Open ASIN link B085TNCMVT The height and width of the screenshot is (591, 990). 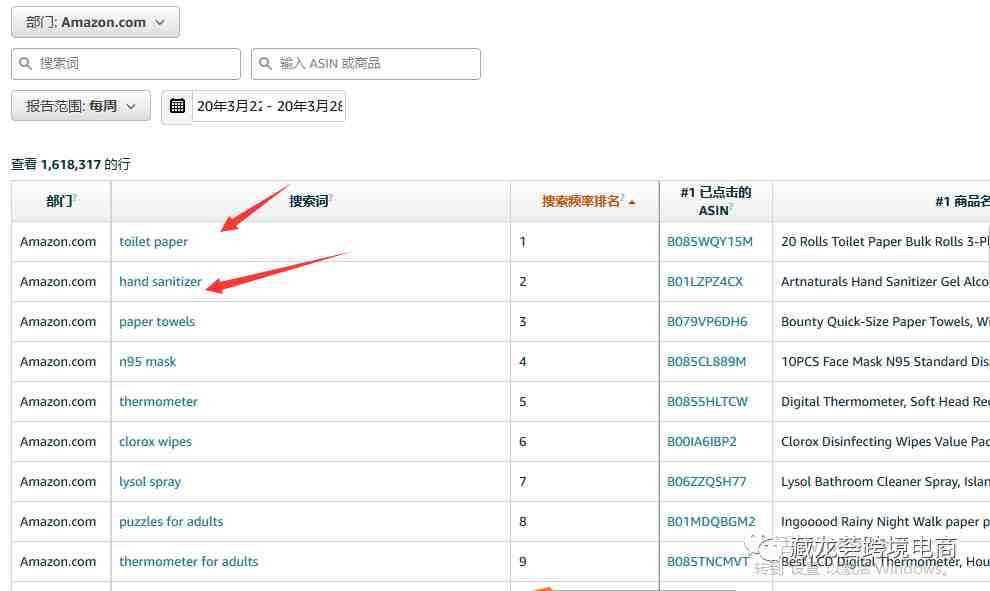708,561
